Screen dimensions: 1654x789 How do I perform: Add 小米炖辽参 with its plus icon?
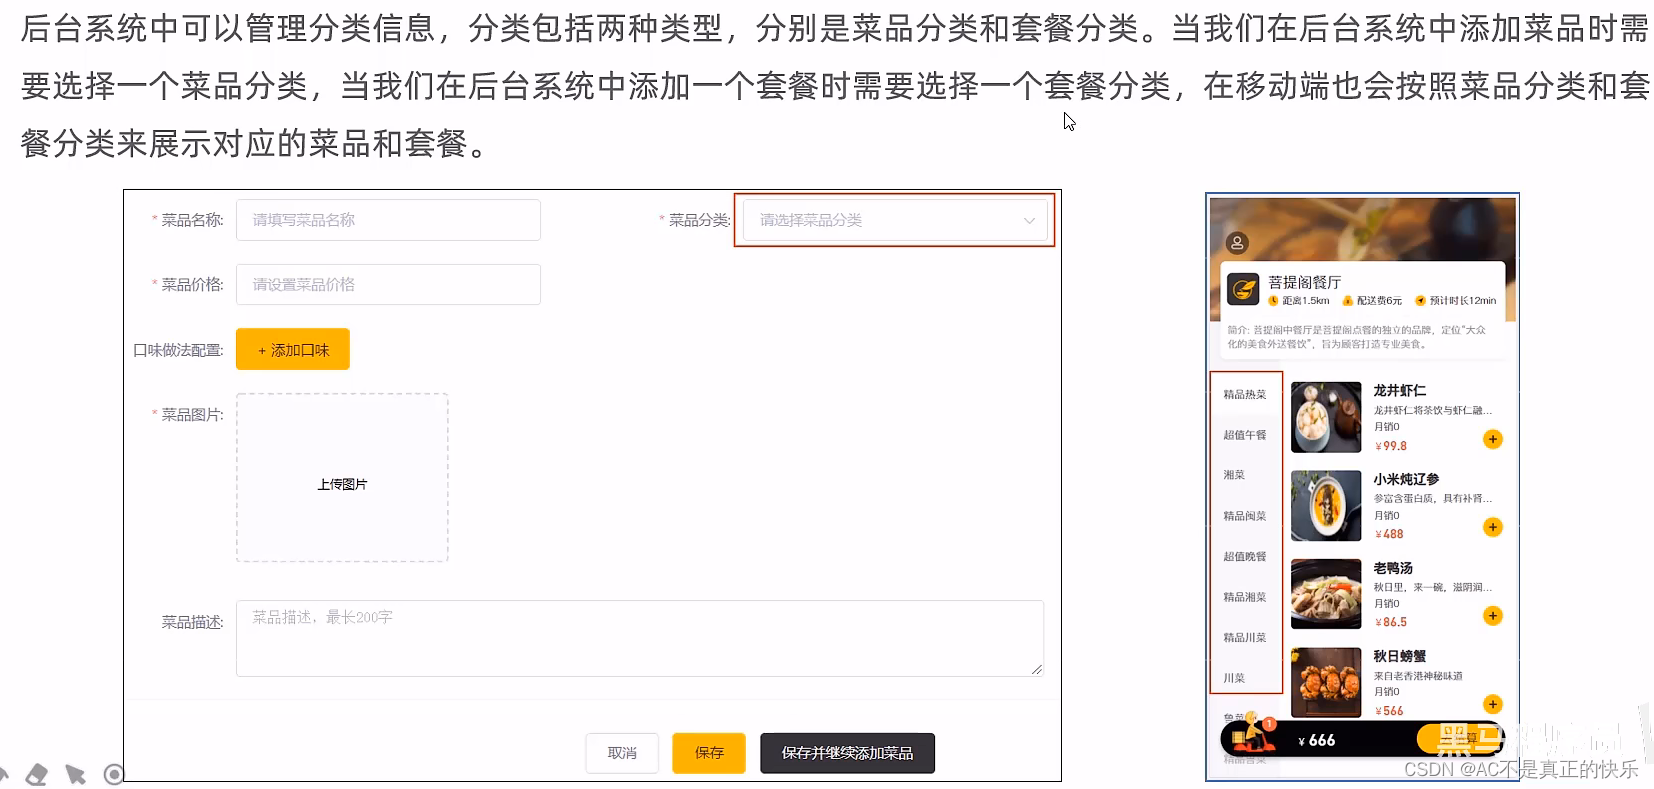(x=1492, y=527)
